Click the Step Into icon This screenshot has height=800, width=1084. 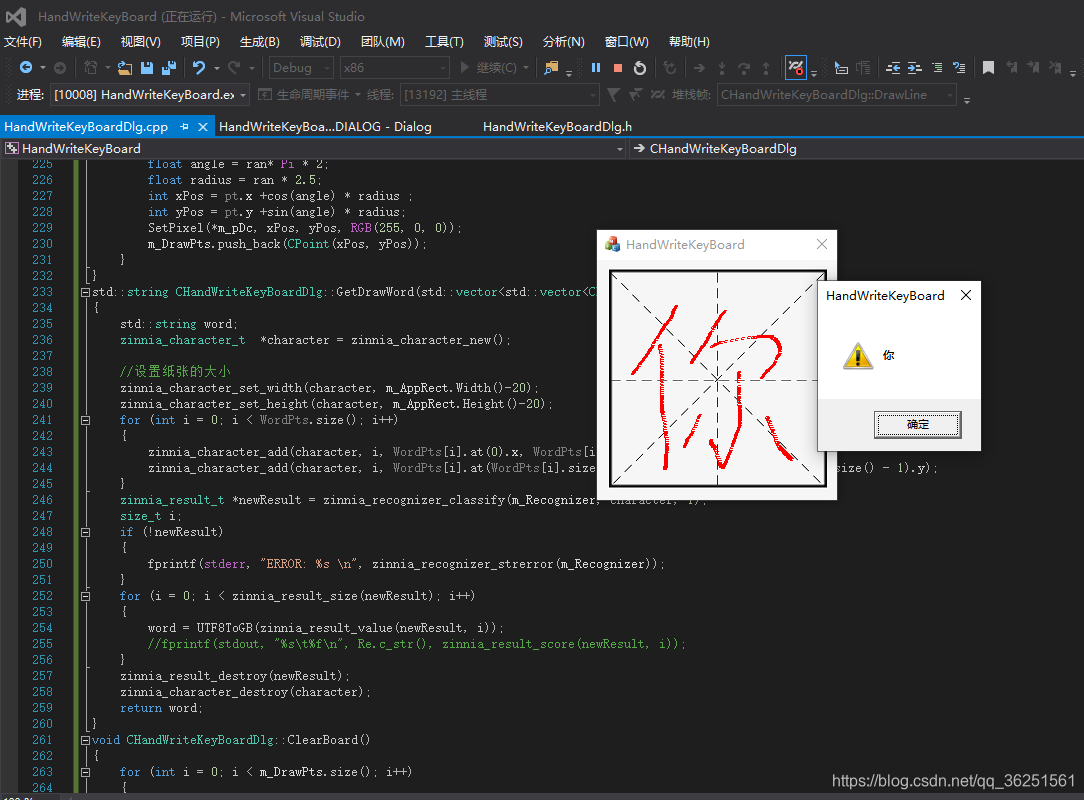pos(722,68)
